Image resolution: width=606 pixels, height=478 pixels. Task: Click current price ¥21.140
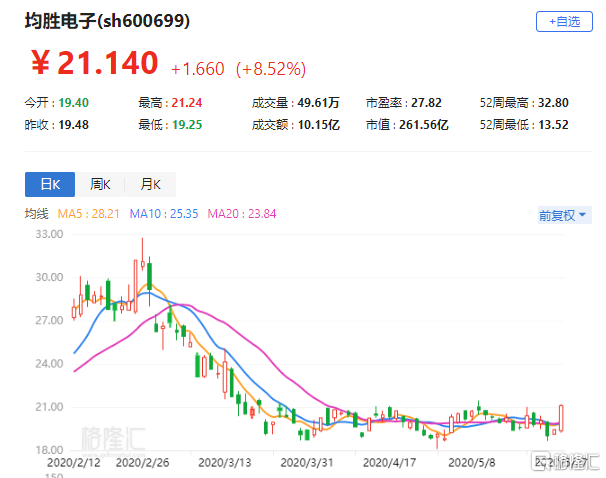coord(95,63)
